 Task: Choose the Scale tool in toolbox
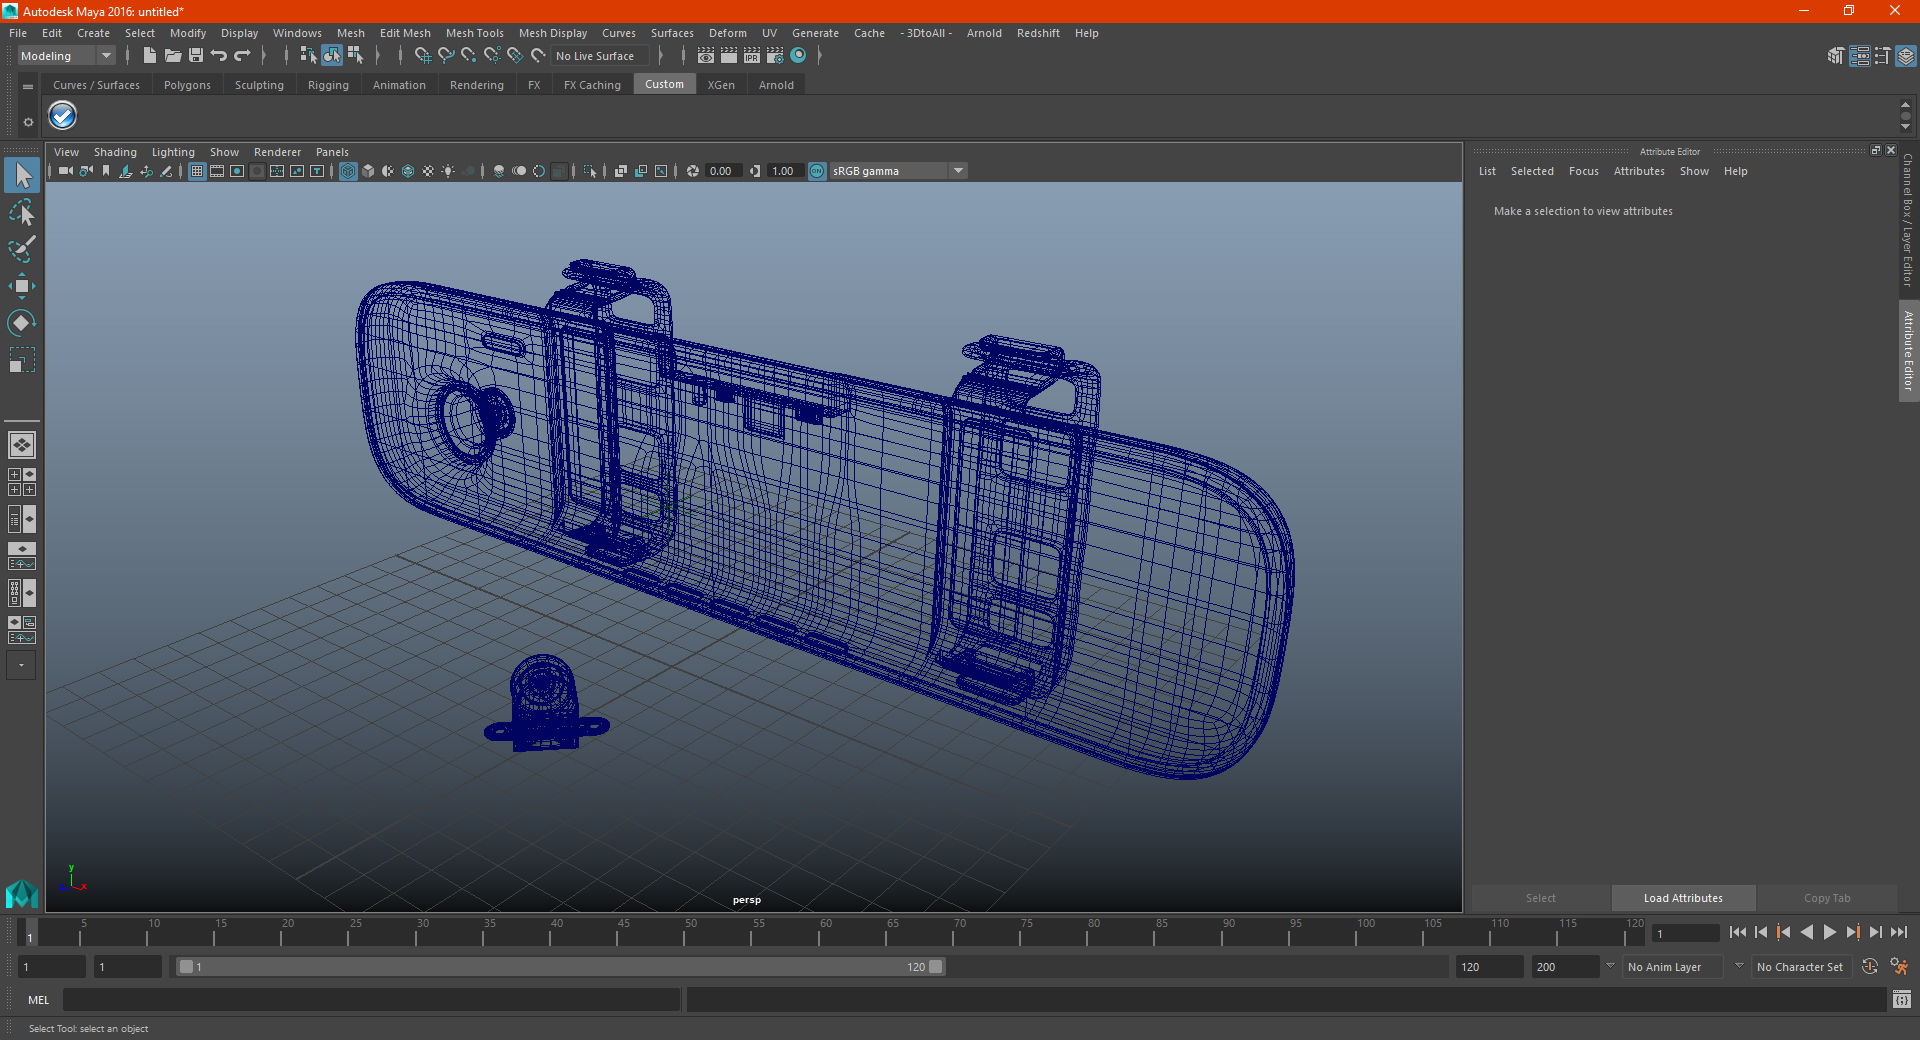tap(22, 360)
